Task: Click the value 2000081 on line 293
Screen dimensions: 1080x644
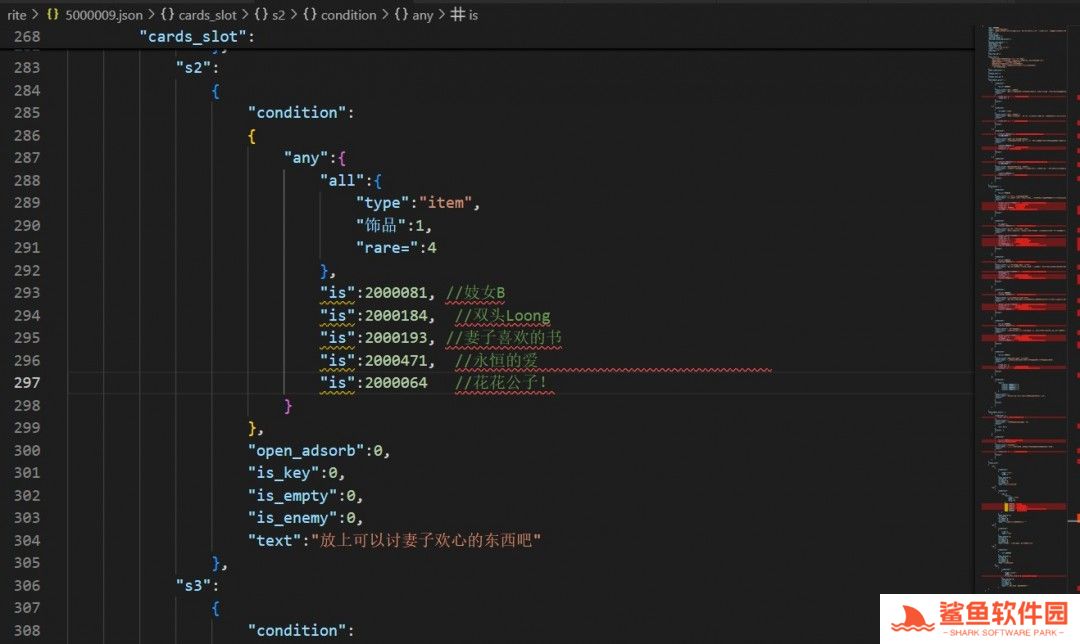Action: point(397,293)
